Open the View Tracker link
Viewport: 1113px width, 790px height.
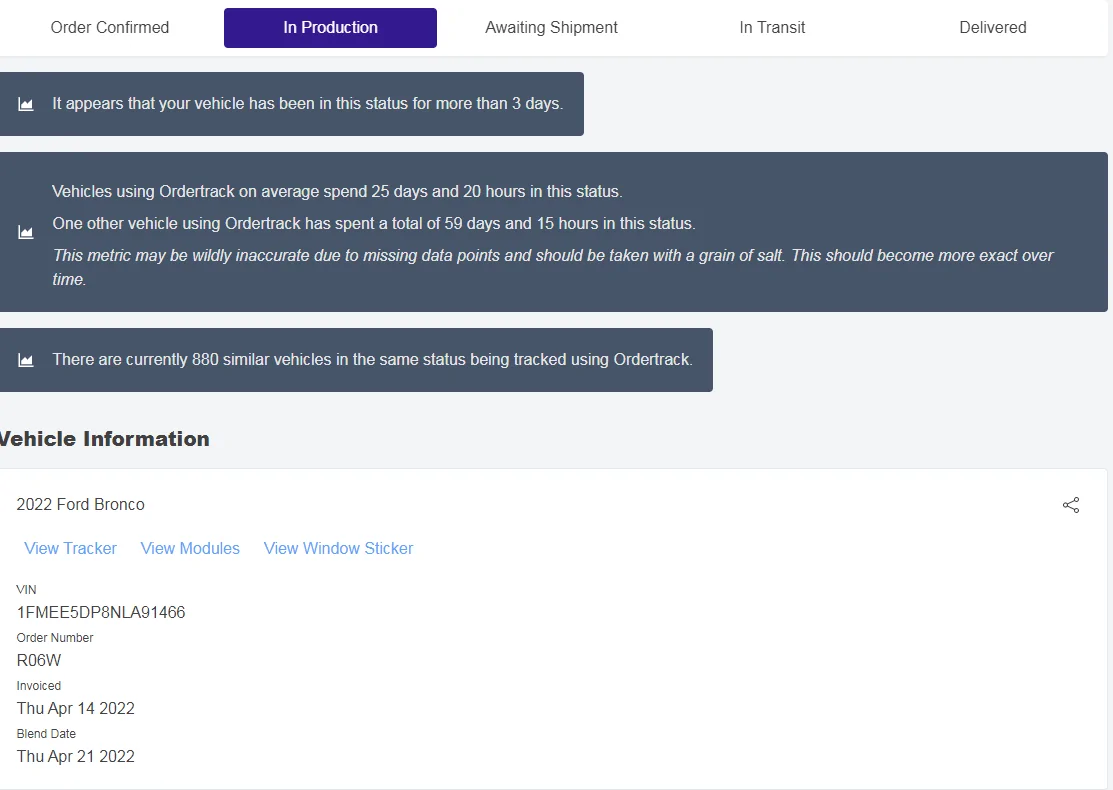[x=70, y=549]
